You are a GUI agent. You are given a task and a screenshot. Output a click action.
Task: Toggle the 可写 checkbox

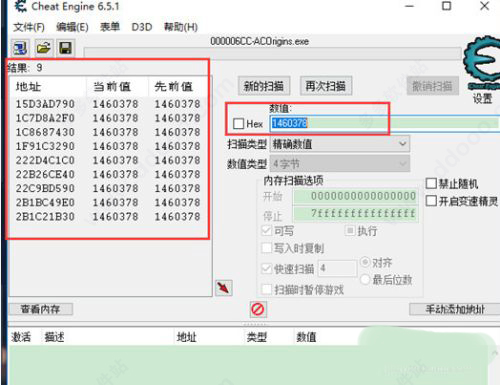(x=267, y=231)
